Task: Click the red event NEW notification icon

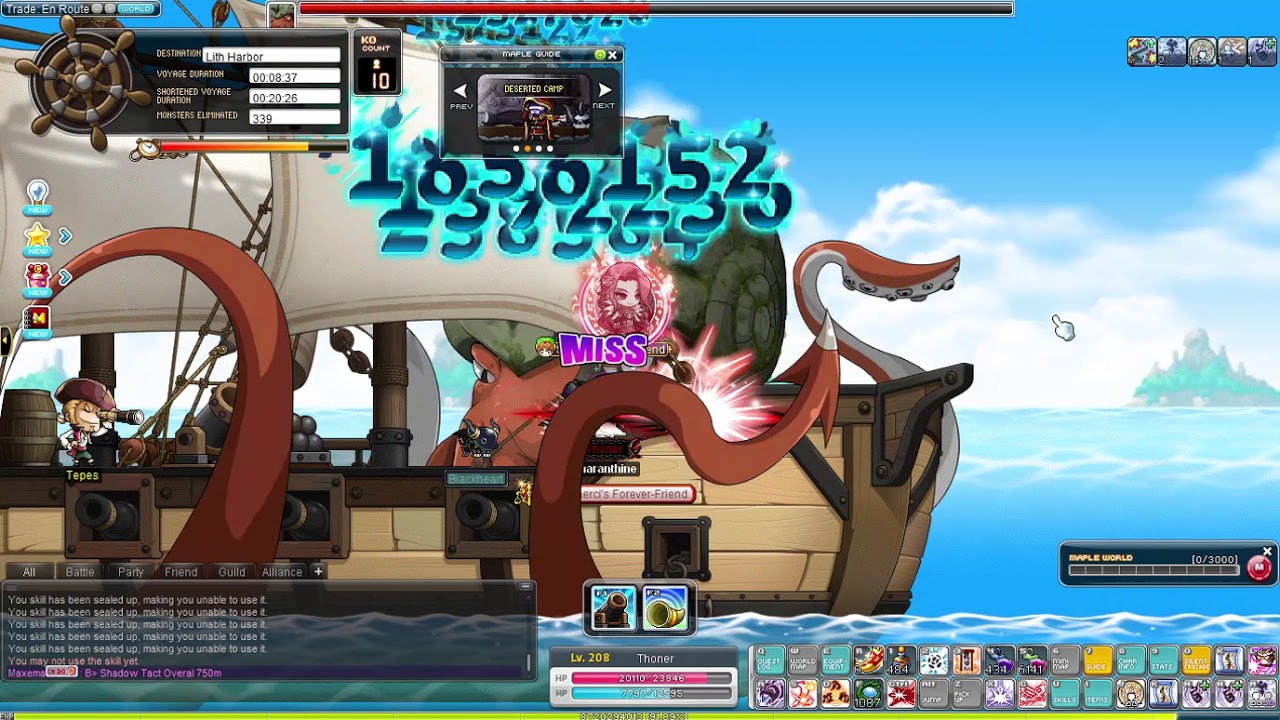Action: point(38,280)
